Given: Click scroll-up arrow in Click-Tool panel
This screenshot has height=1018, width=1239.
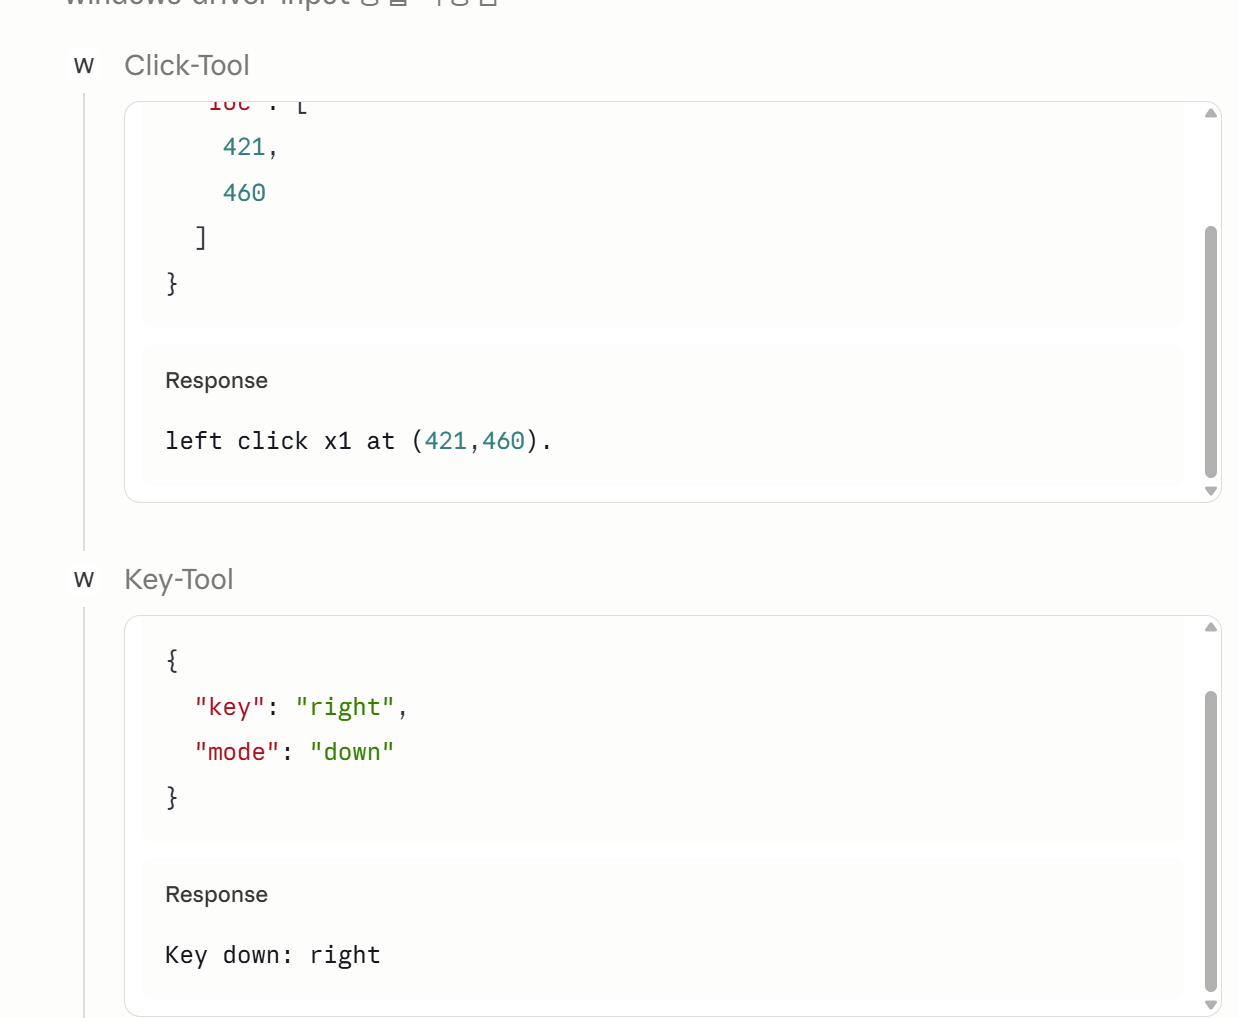Looking at the screenshot, I should [1211, 113].
